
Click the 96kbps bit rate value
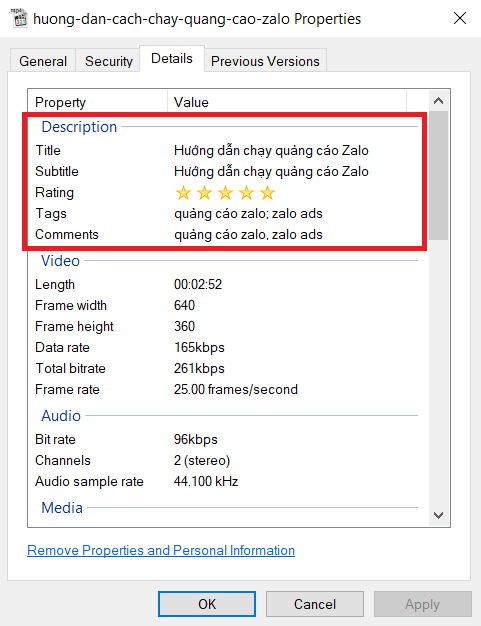pyautogui.click(x=196, y=440)
